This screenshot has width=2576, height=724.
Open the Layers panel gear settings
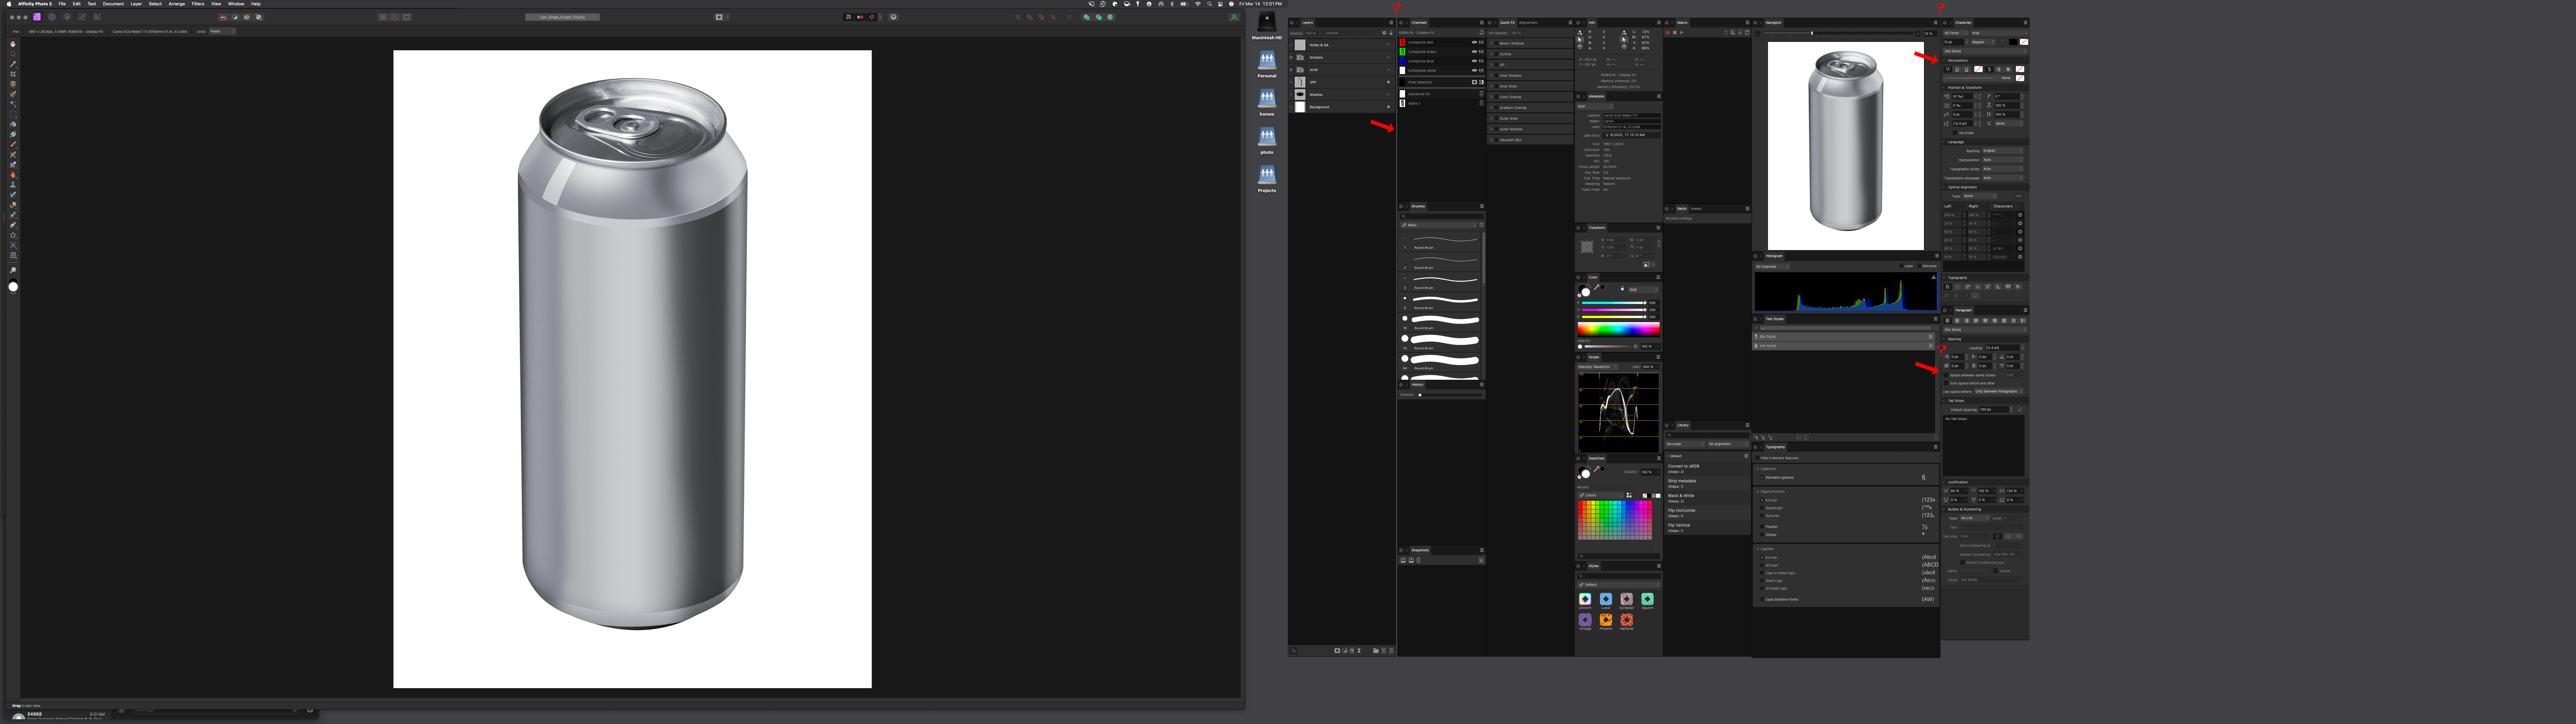(1384, 33)
